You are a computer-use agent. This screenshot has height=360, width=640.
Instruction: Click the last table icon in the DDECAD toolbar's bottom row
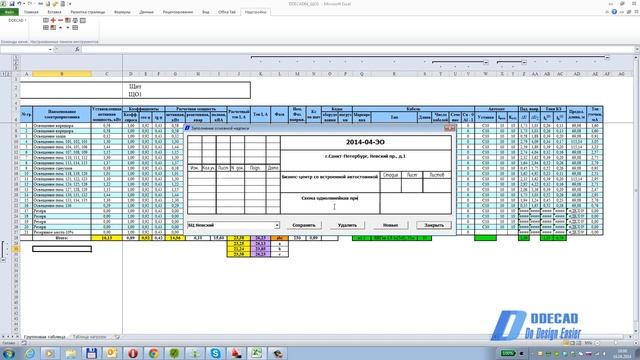[75, 28]
